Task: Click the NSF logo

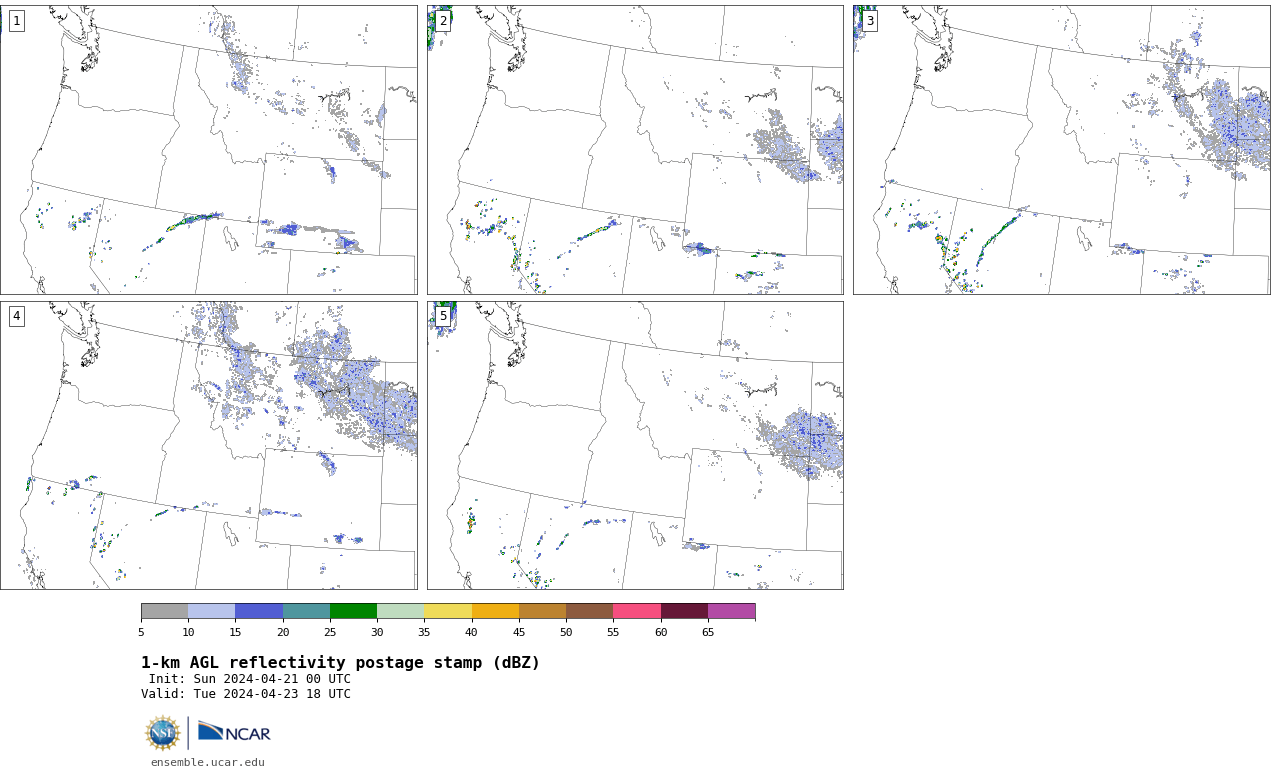Action: click(163, 733)
